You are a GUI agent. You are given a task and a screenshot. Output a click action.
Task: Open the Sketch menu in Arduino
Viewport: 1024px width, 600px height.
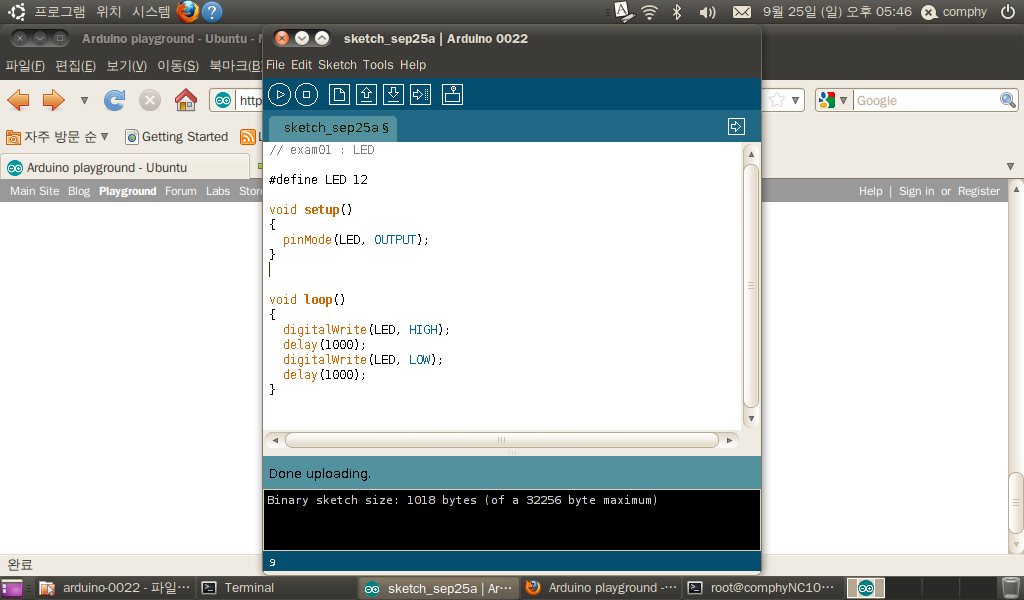pos(337,65)
